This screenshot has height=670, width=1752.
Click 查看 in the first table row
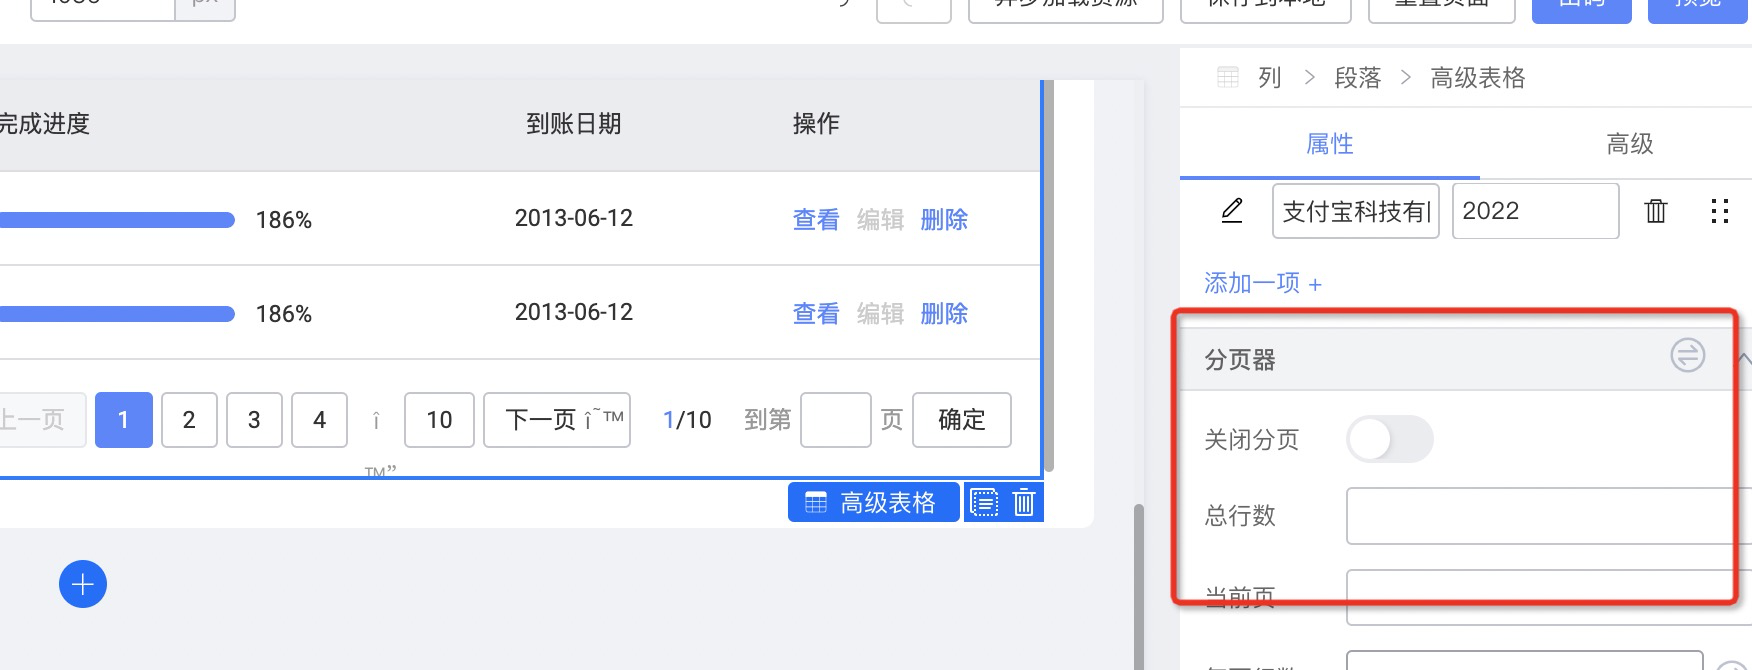(816, 219)
